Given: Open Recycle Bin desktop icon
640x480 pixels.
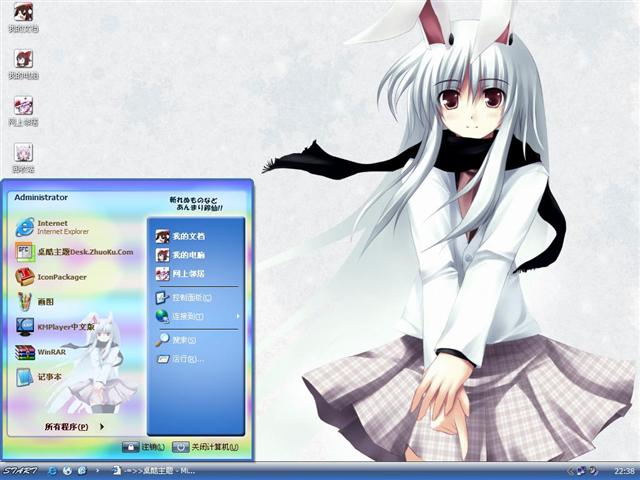Looking at the screenshot, I should pos(23,158).
